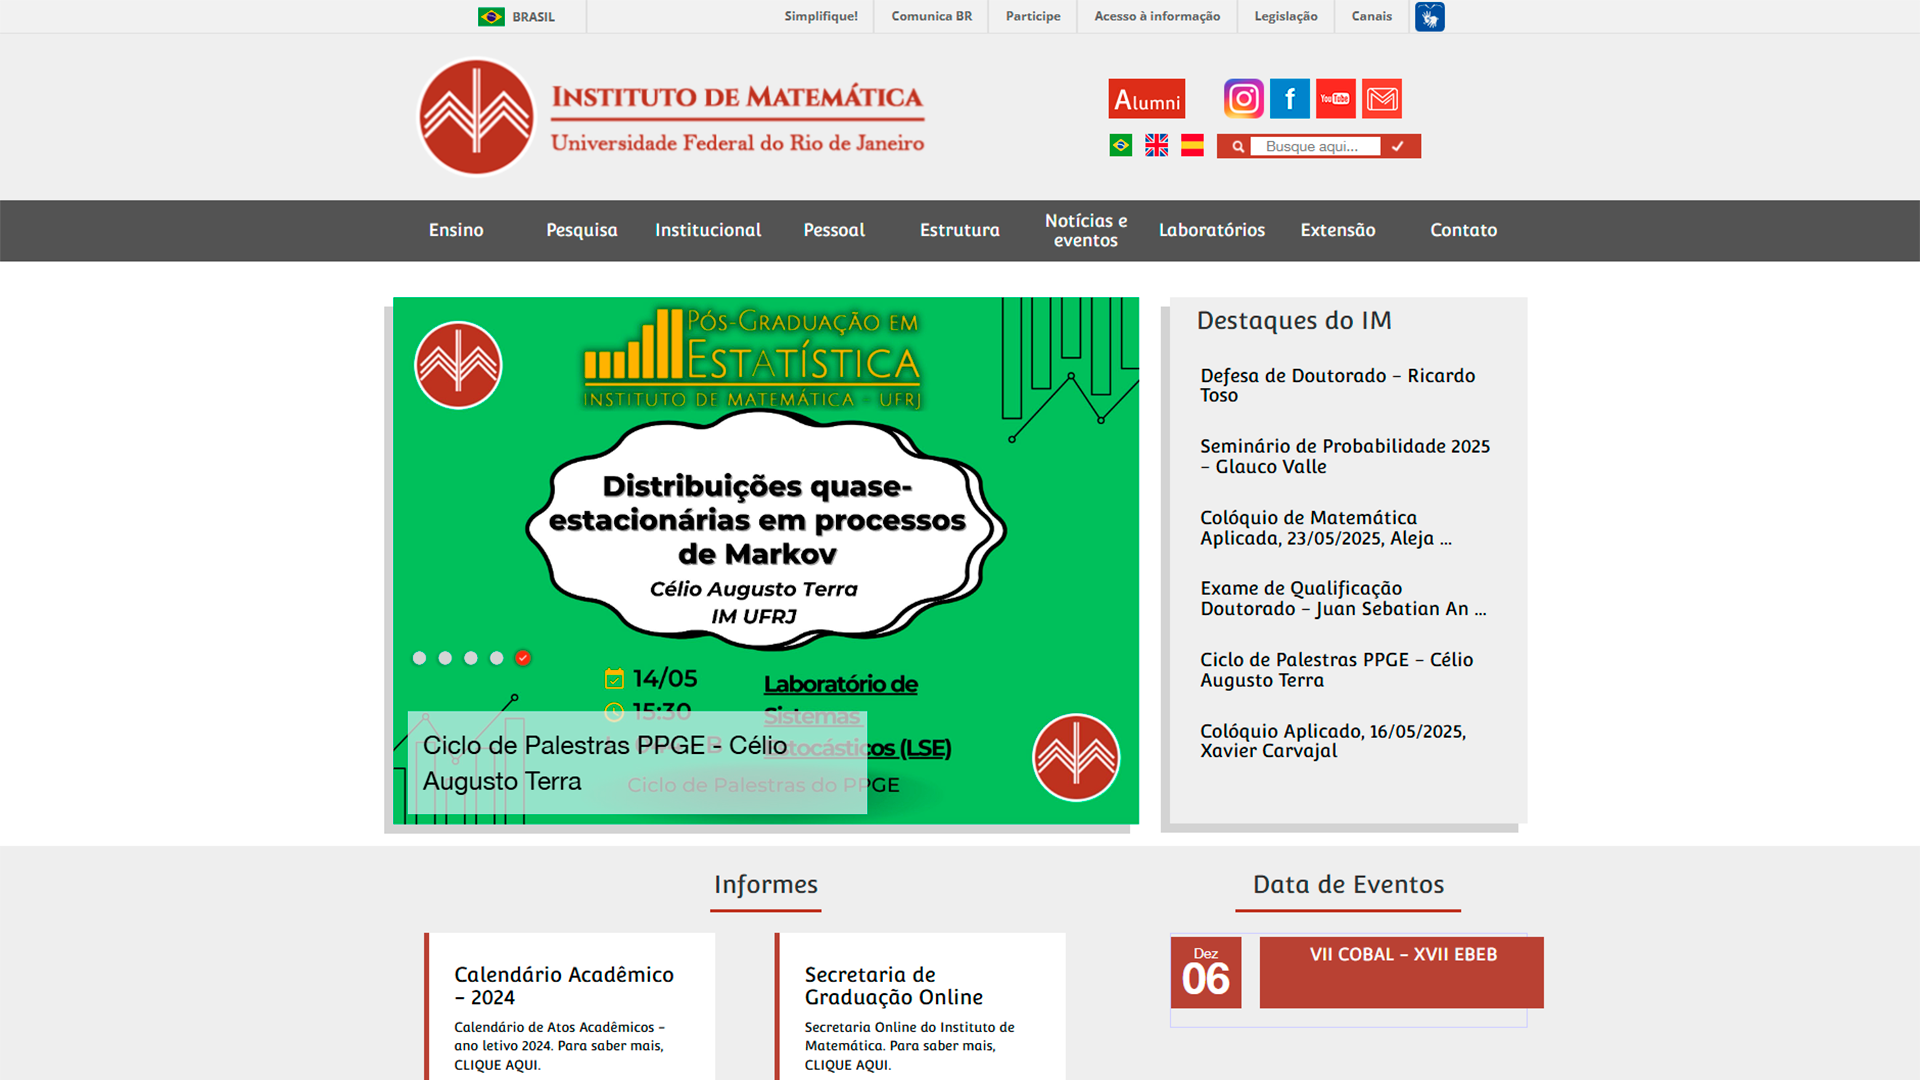Open the Extensão menu
This screenshot has width=1920, height=1080.
(x=1338, y=230)
